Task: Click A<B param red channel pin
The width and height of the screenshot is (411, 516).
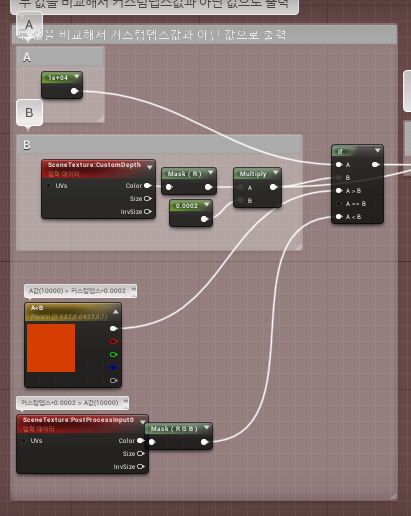Action: click(113, 342)
